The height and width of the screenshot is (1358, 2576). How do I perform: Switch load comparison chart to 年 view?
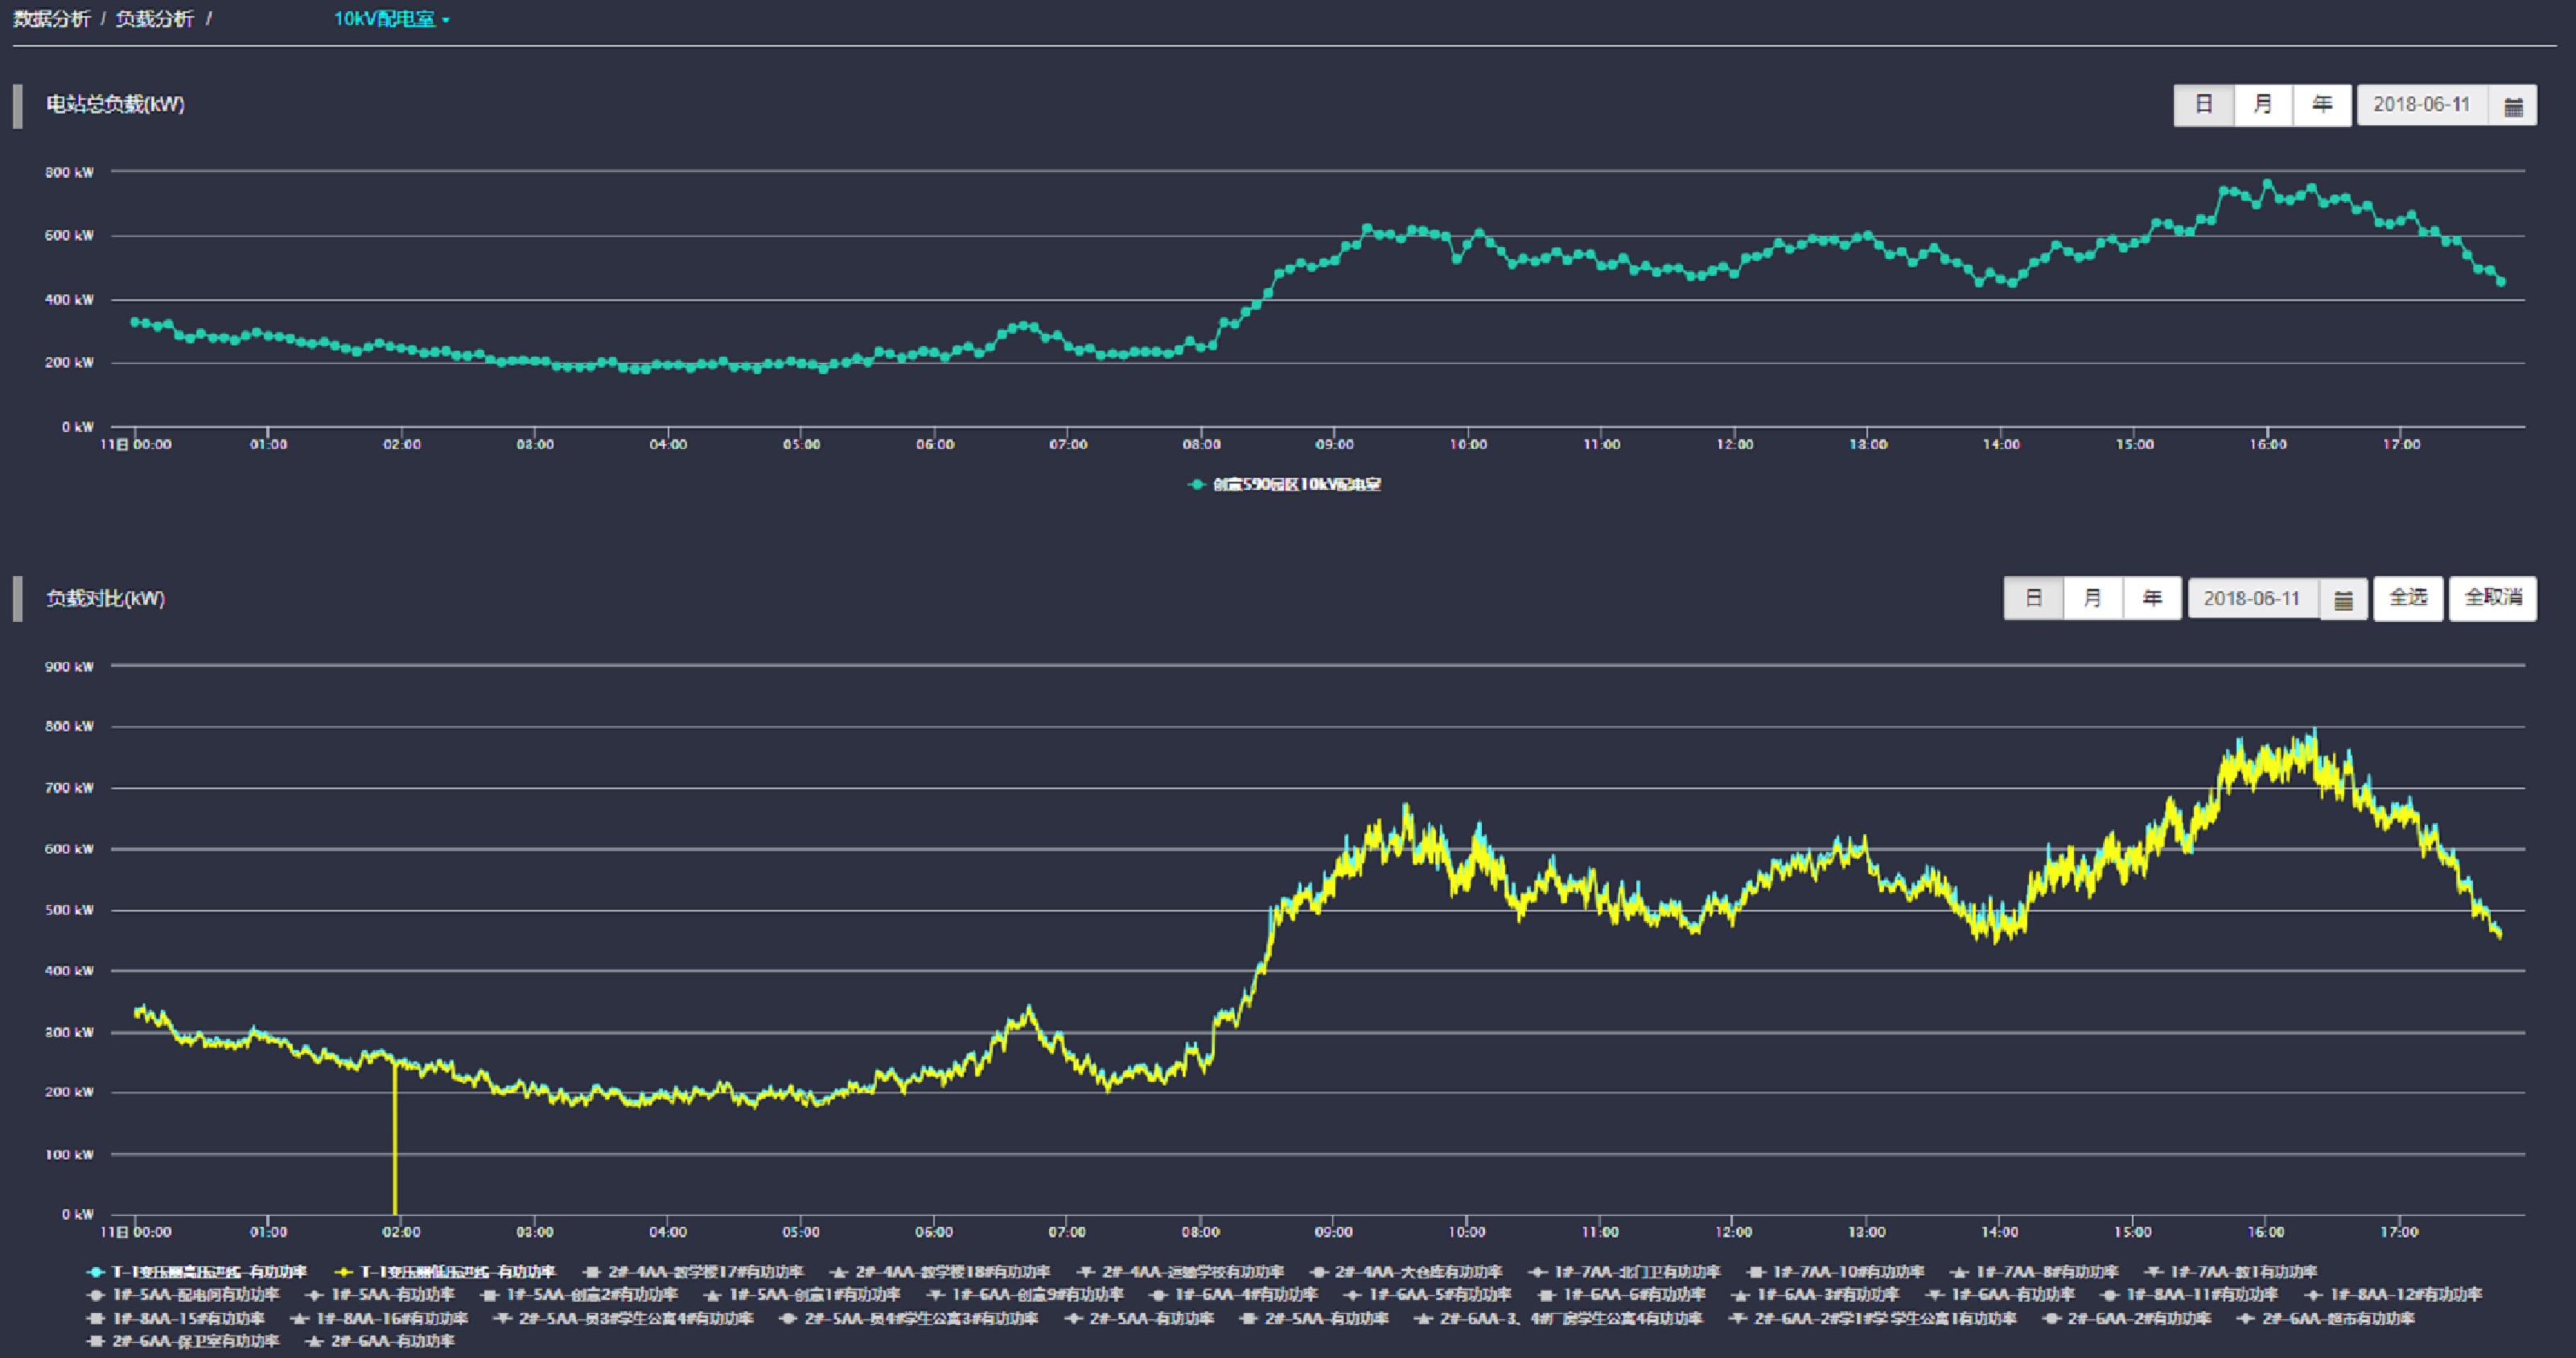click(x=2152, y=599)
